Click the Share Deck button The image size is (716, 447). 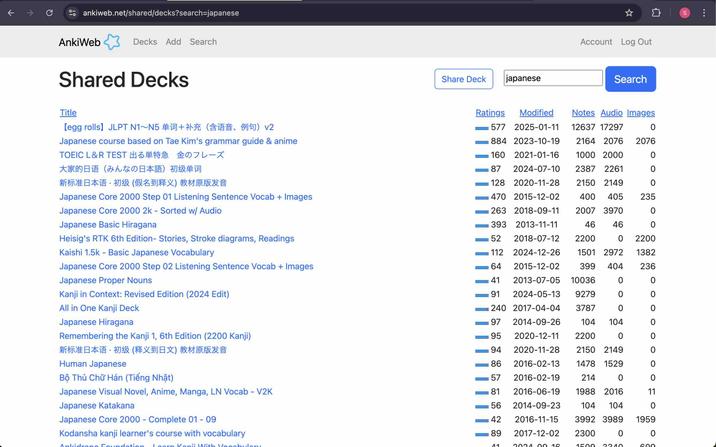point(463,79)
